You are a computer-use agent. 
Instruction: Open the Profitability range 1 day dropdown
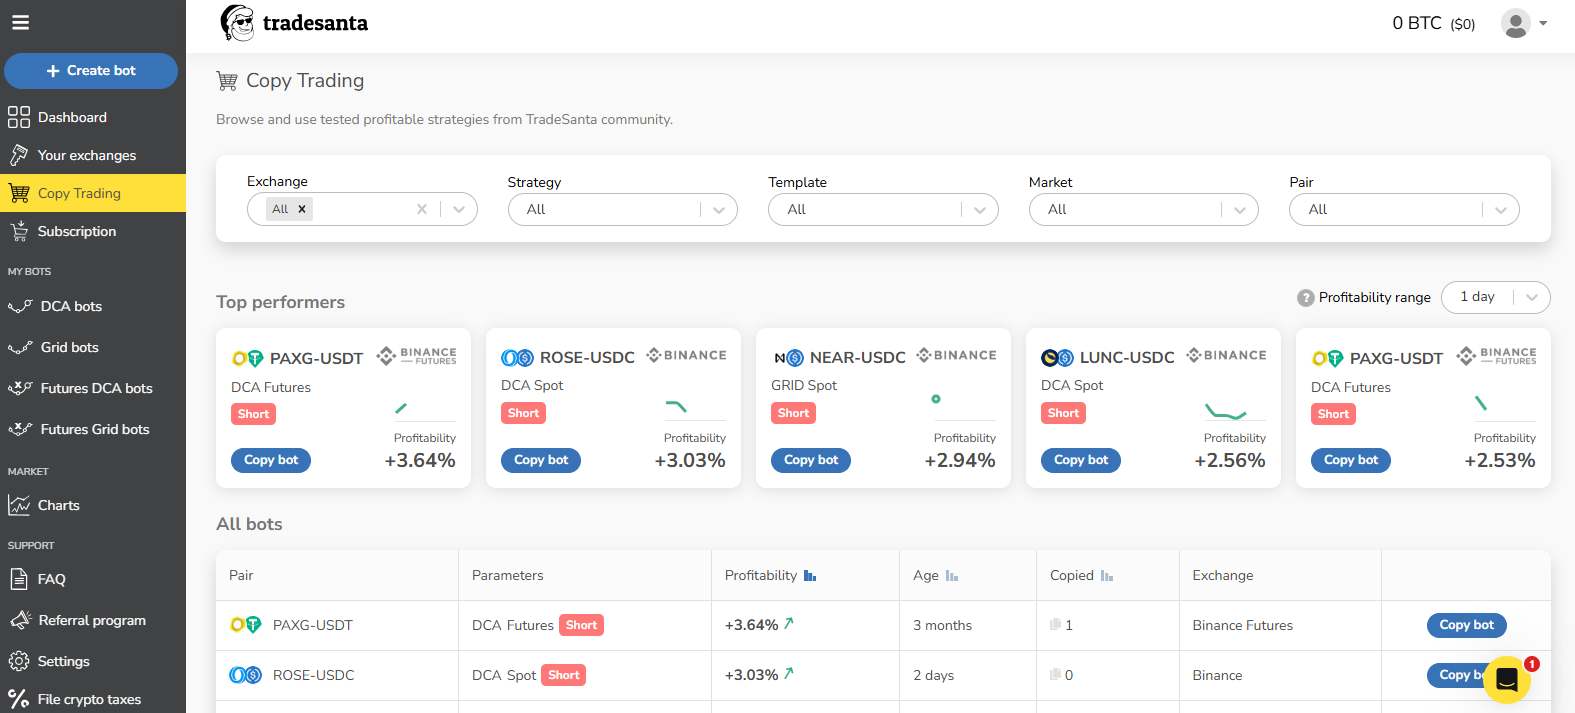pos(1496,297)
